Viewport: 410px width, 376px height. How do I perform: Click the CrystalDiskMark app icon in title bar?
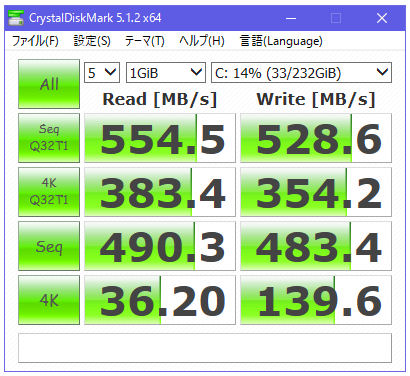(x=16, y=18)
